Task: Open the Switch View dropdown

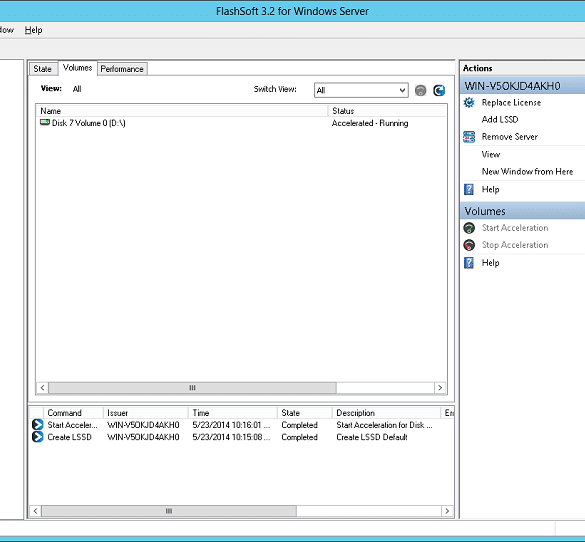Action: 361,90
